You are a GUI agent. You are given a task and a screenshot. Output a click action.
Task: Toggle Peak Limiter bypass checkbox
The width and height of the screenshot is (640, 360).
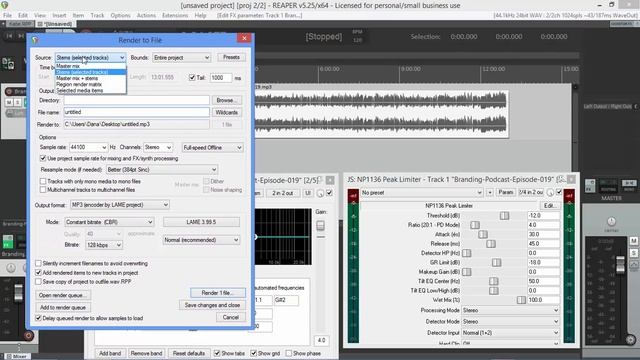(559, 192)
